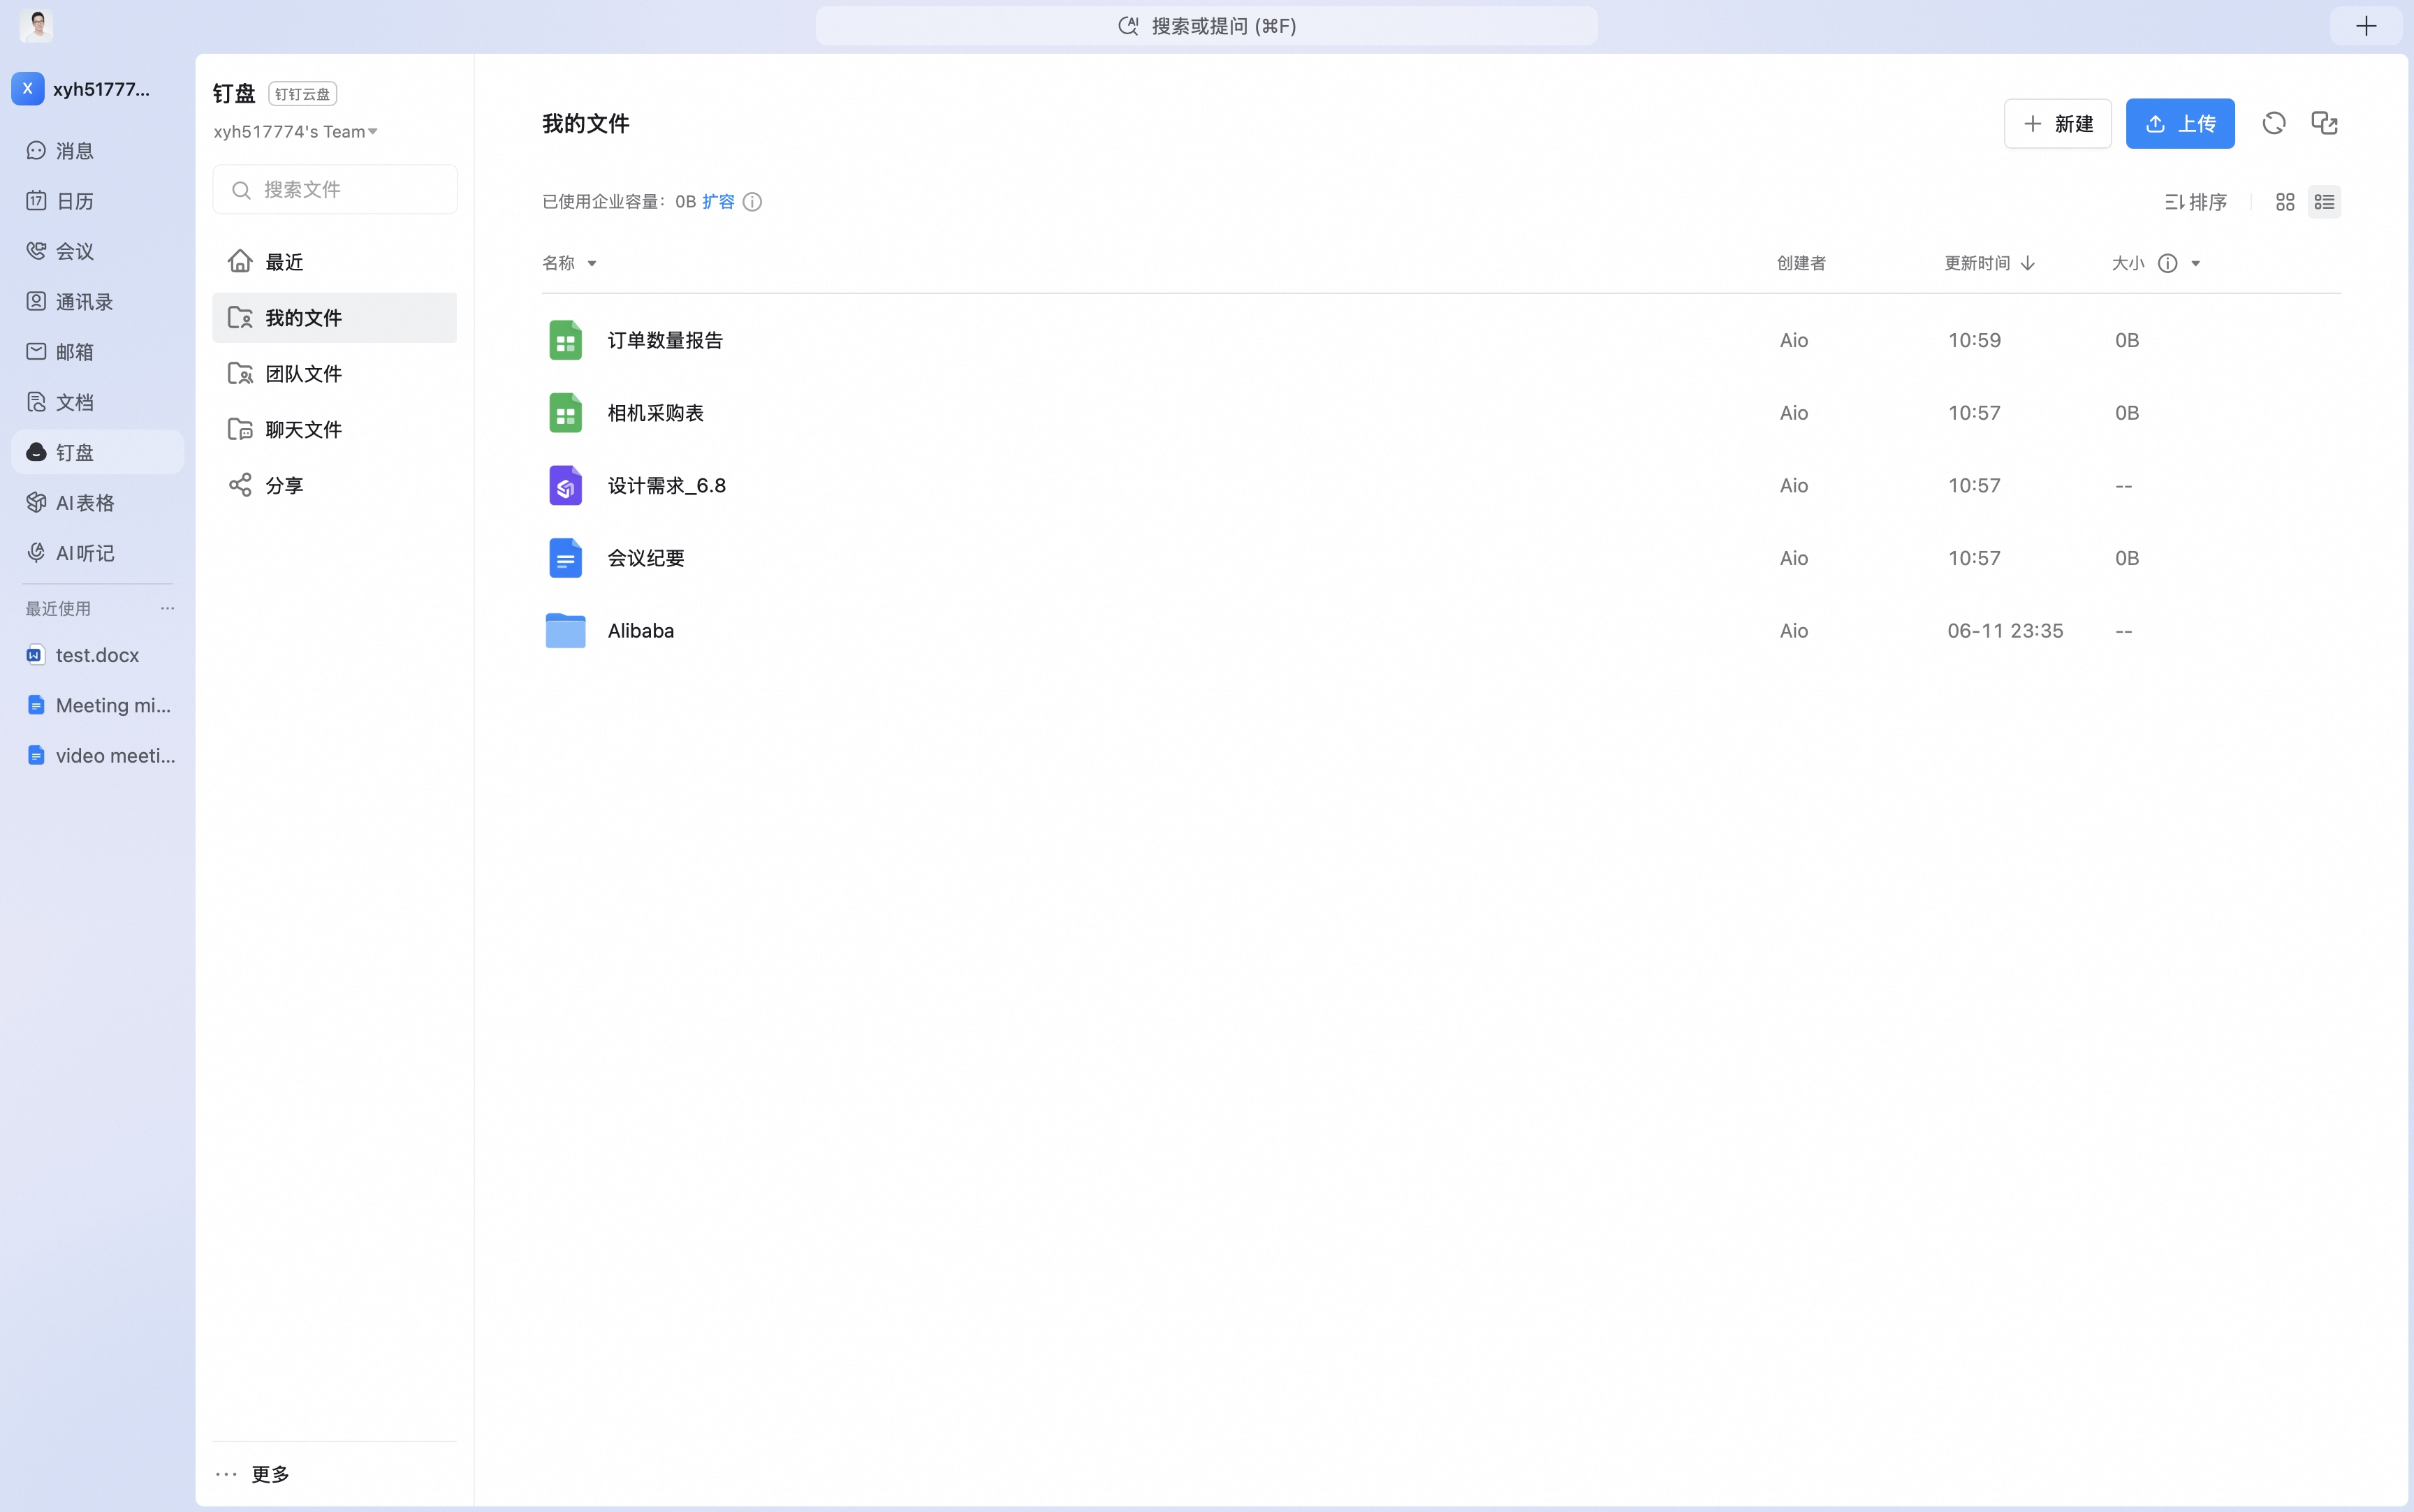Click the blue 上传 upload button
Screen dimensions: 2414x1512
point(2180,124)
